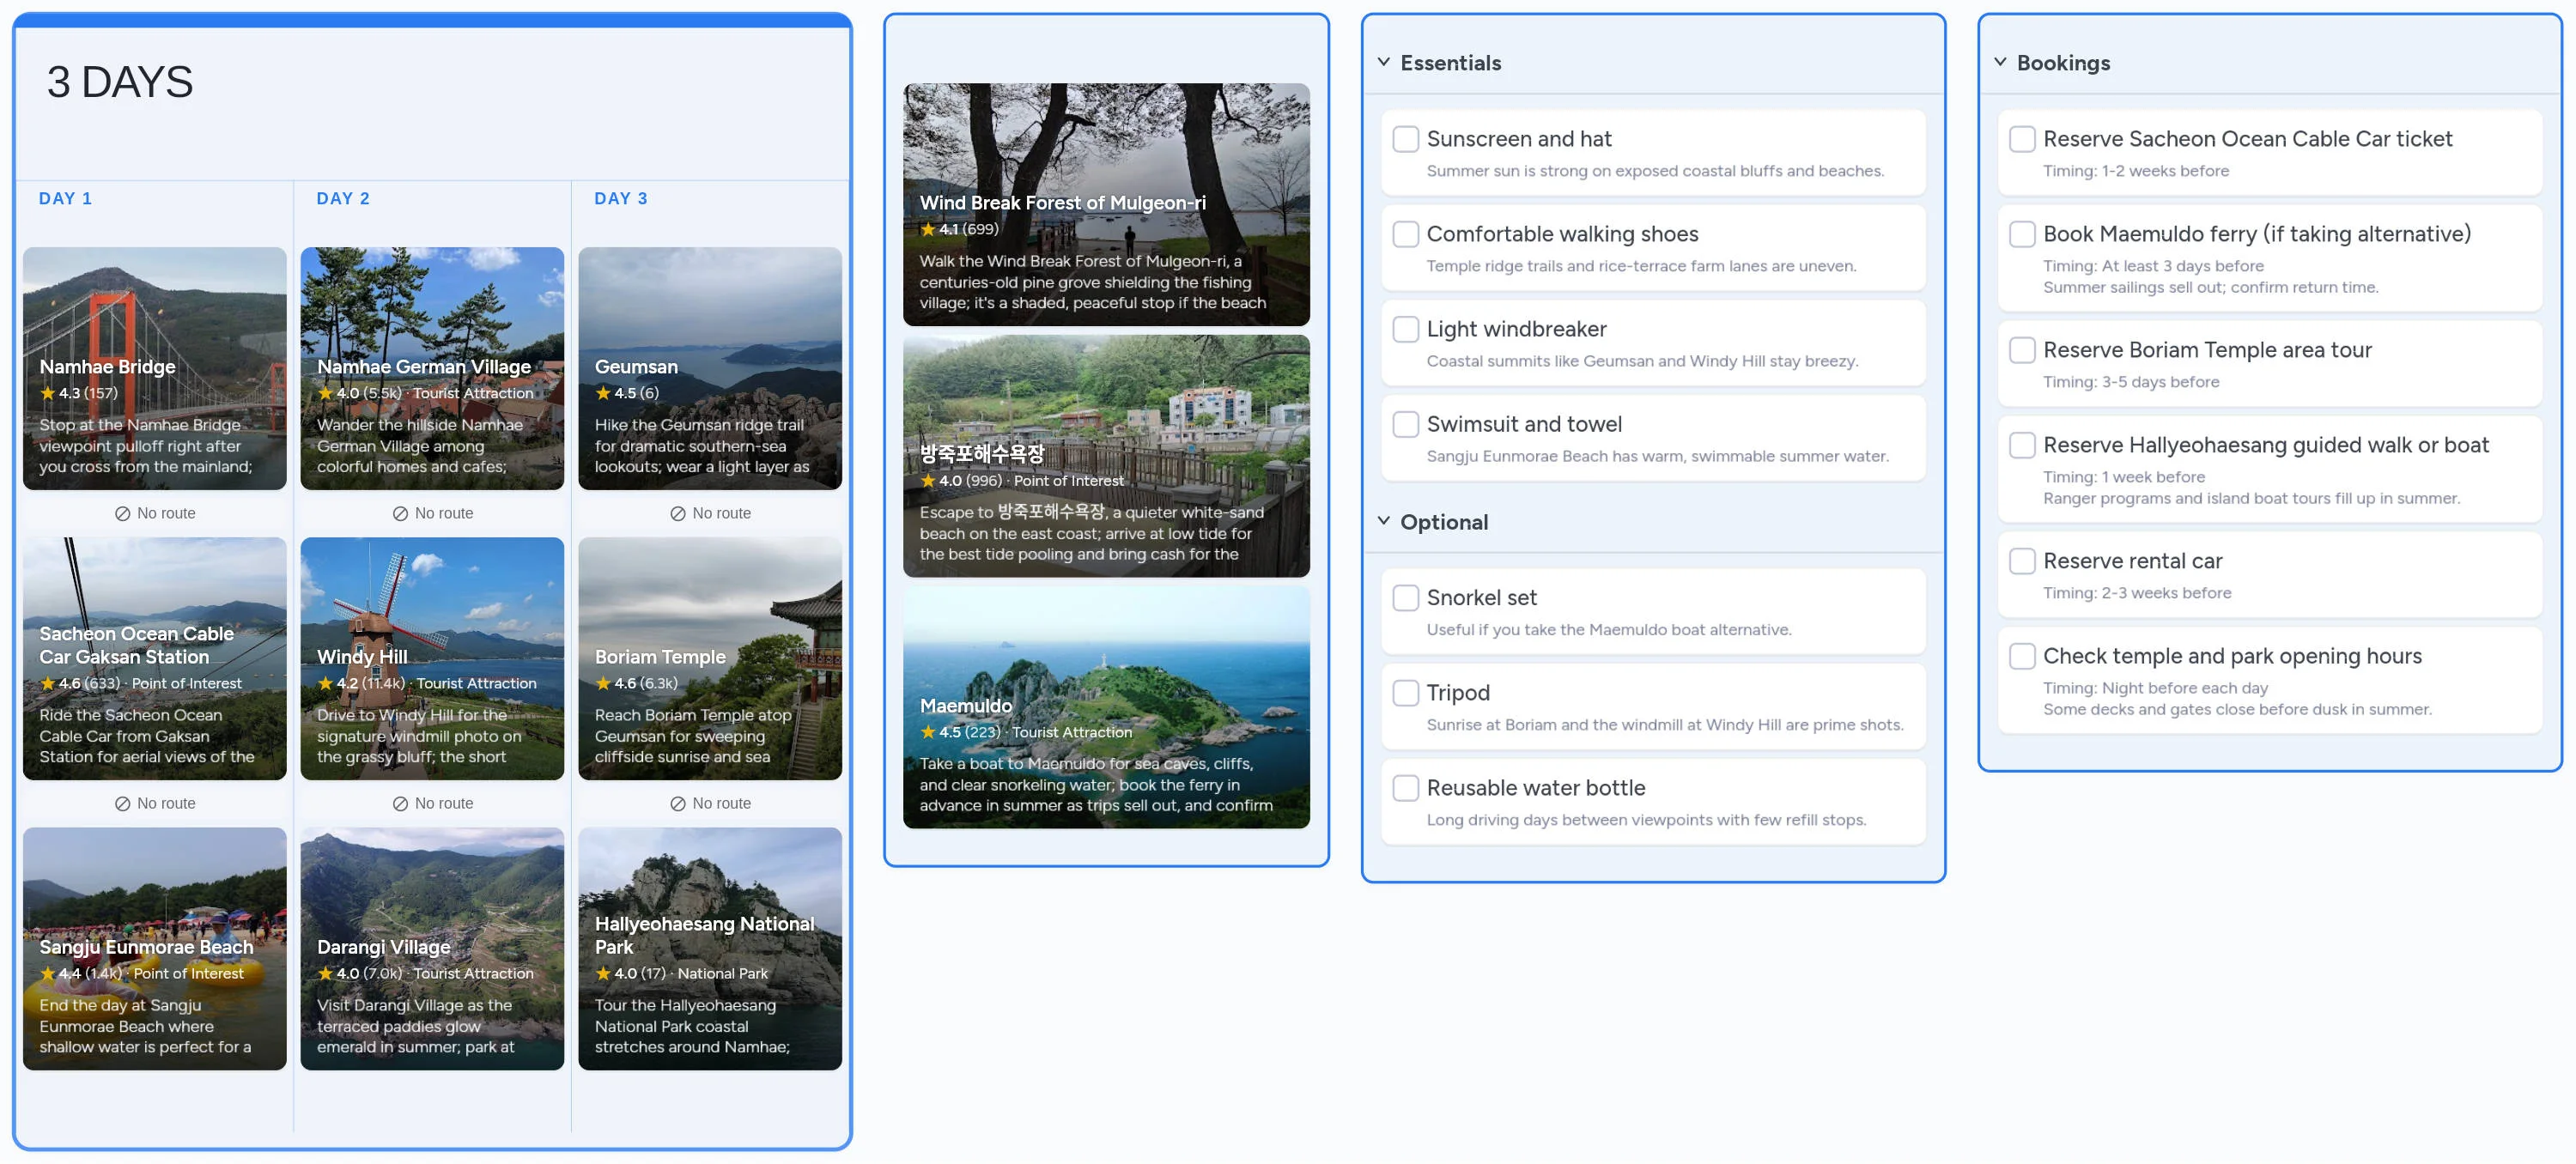Image resolution: width=2576 pixels, height=1164 pixels.
Task: Select the DAY 1 column header
Action: pos(65,198)
